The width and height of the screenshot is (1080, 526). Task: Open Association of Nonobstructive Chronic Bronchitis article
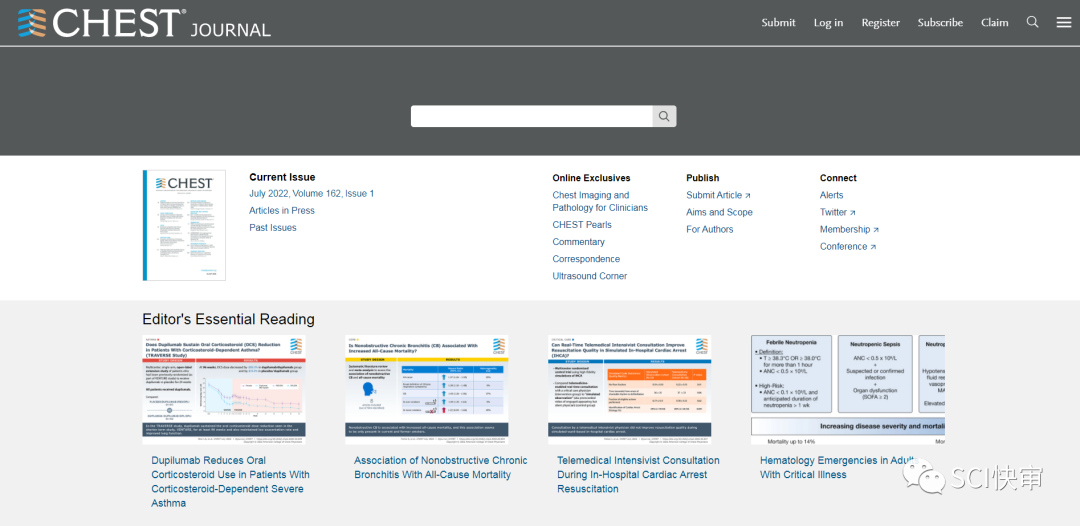[441, 467]
